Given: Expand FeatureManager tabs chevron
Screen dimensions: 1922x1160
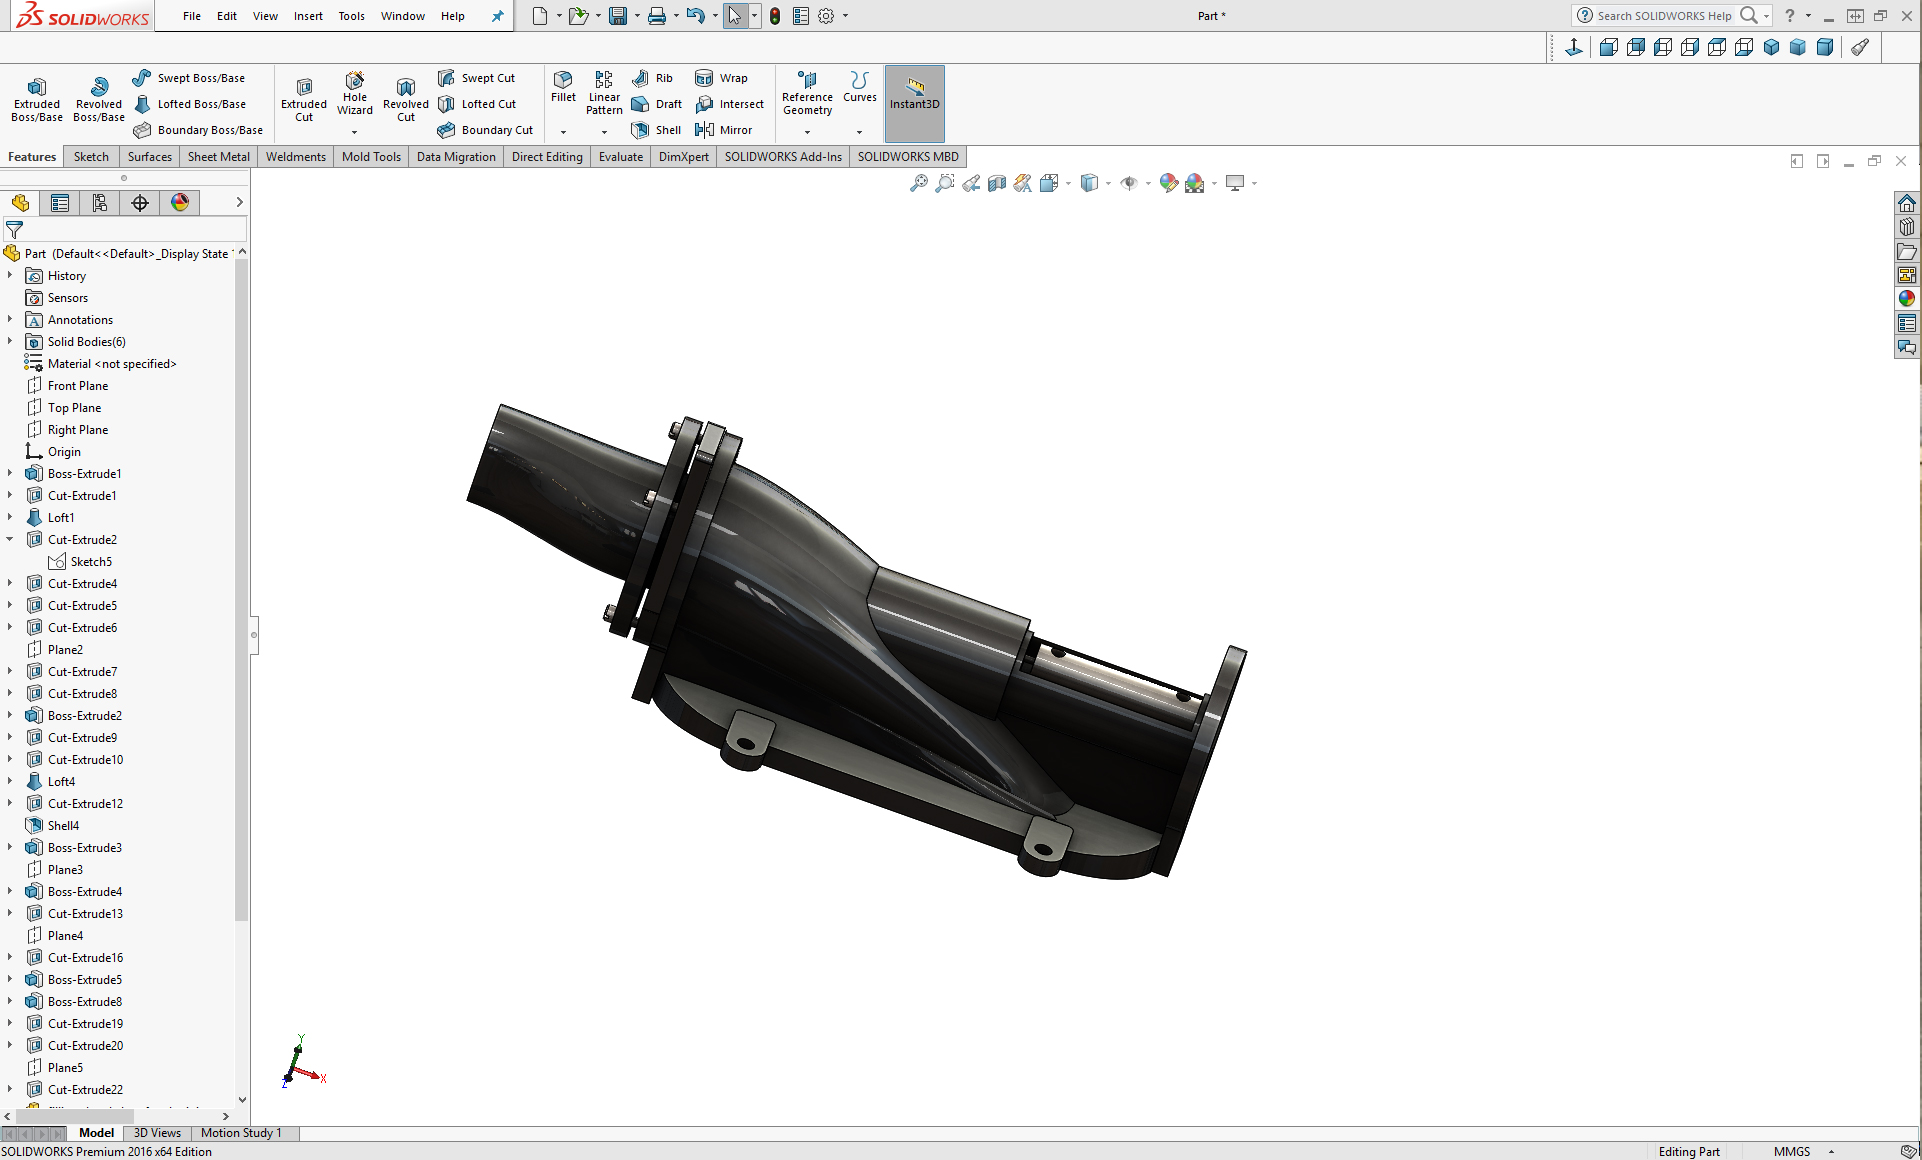Looking at the screenshot, I should (239, 202).
